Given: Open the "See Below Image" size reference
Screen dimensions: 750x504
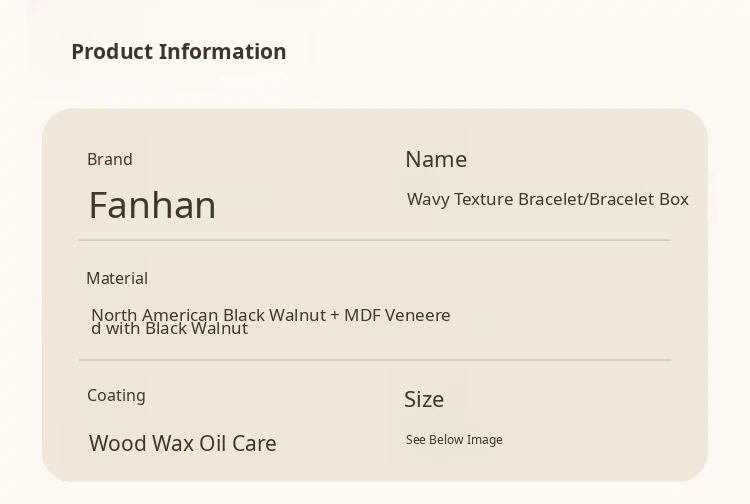Looking at the screenshot, I should pos(454,440).
